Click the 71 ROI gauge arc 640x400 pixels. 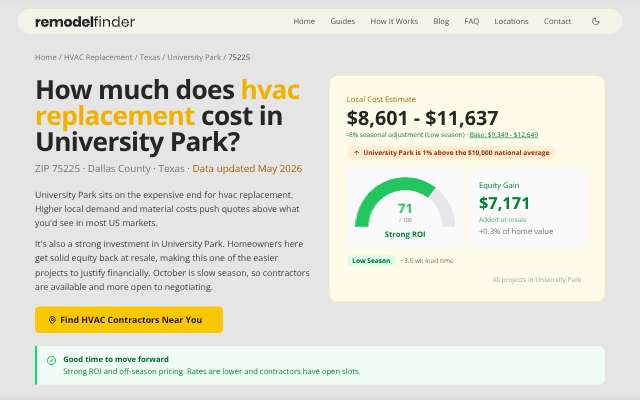coord(404,202)
